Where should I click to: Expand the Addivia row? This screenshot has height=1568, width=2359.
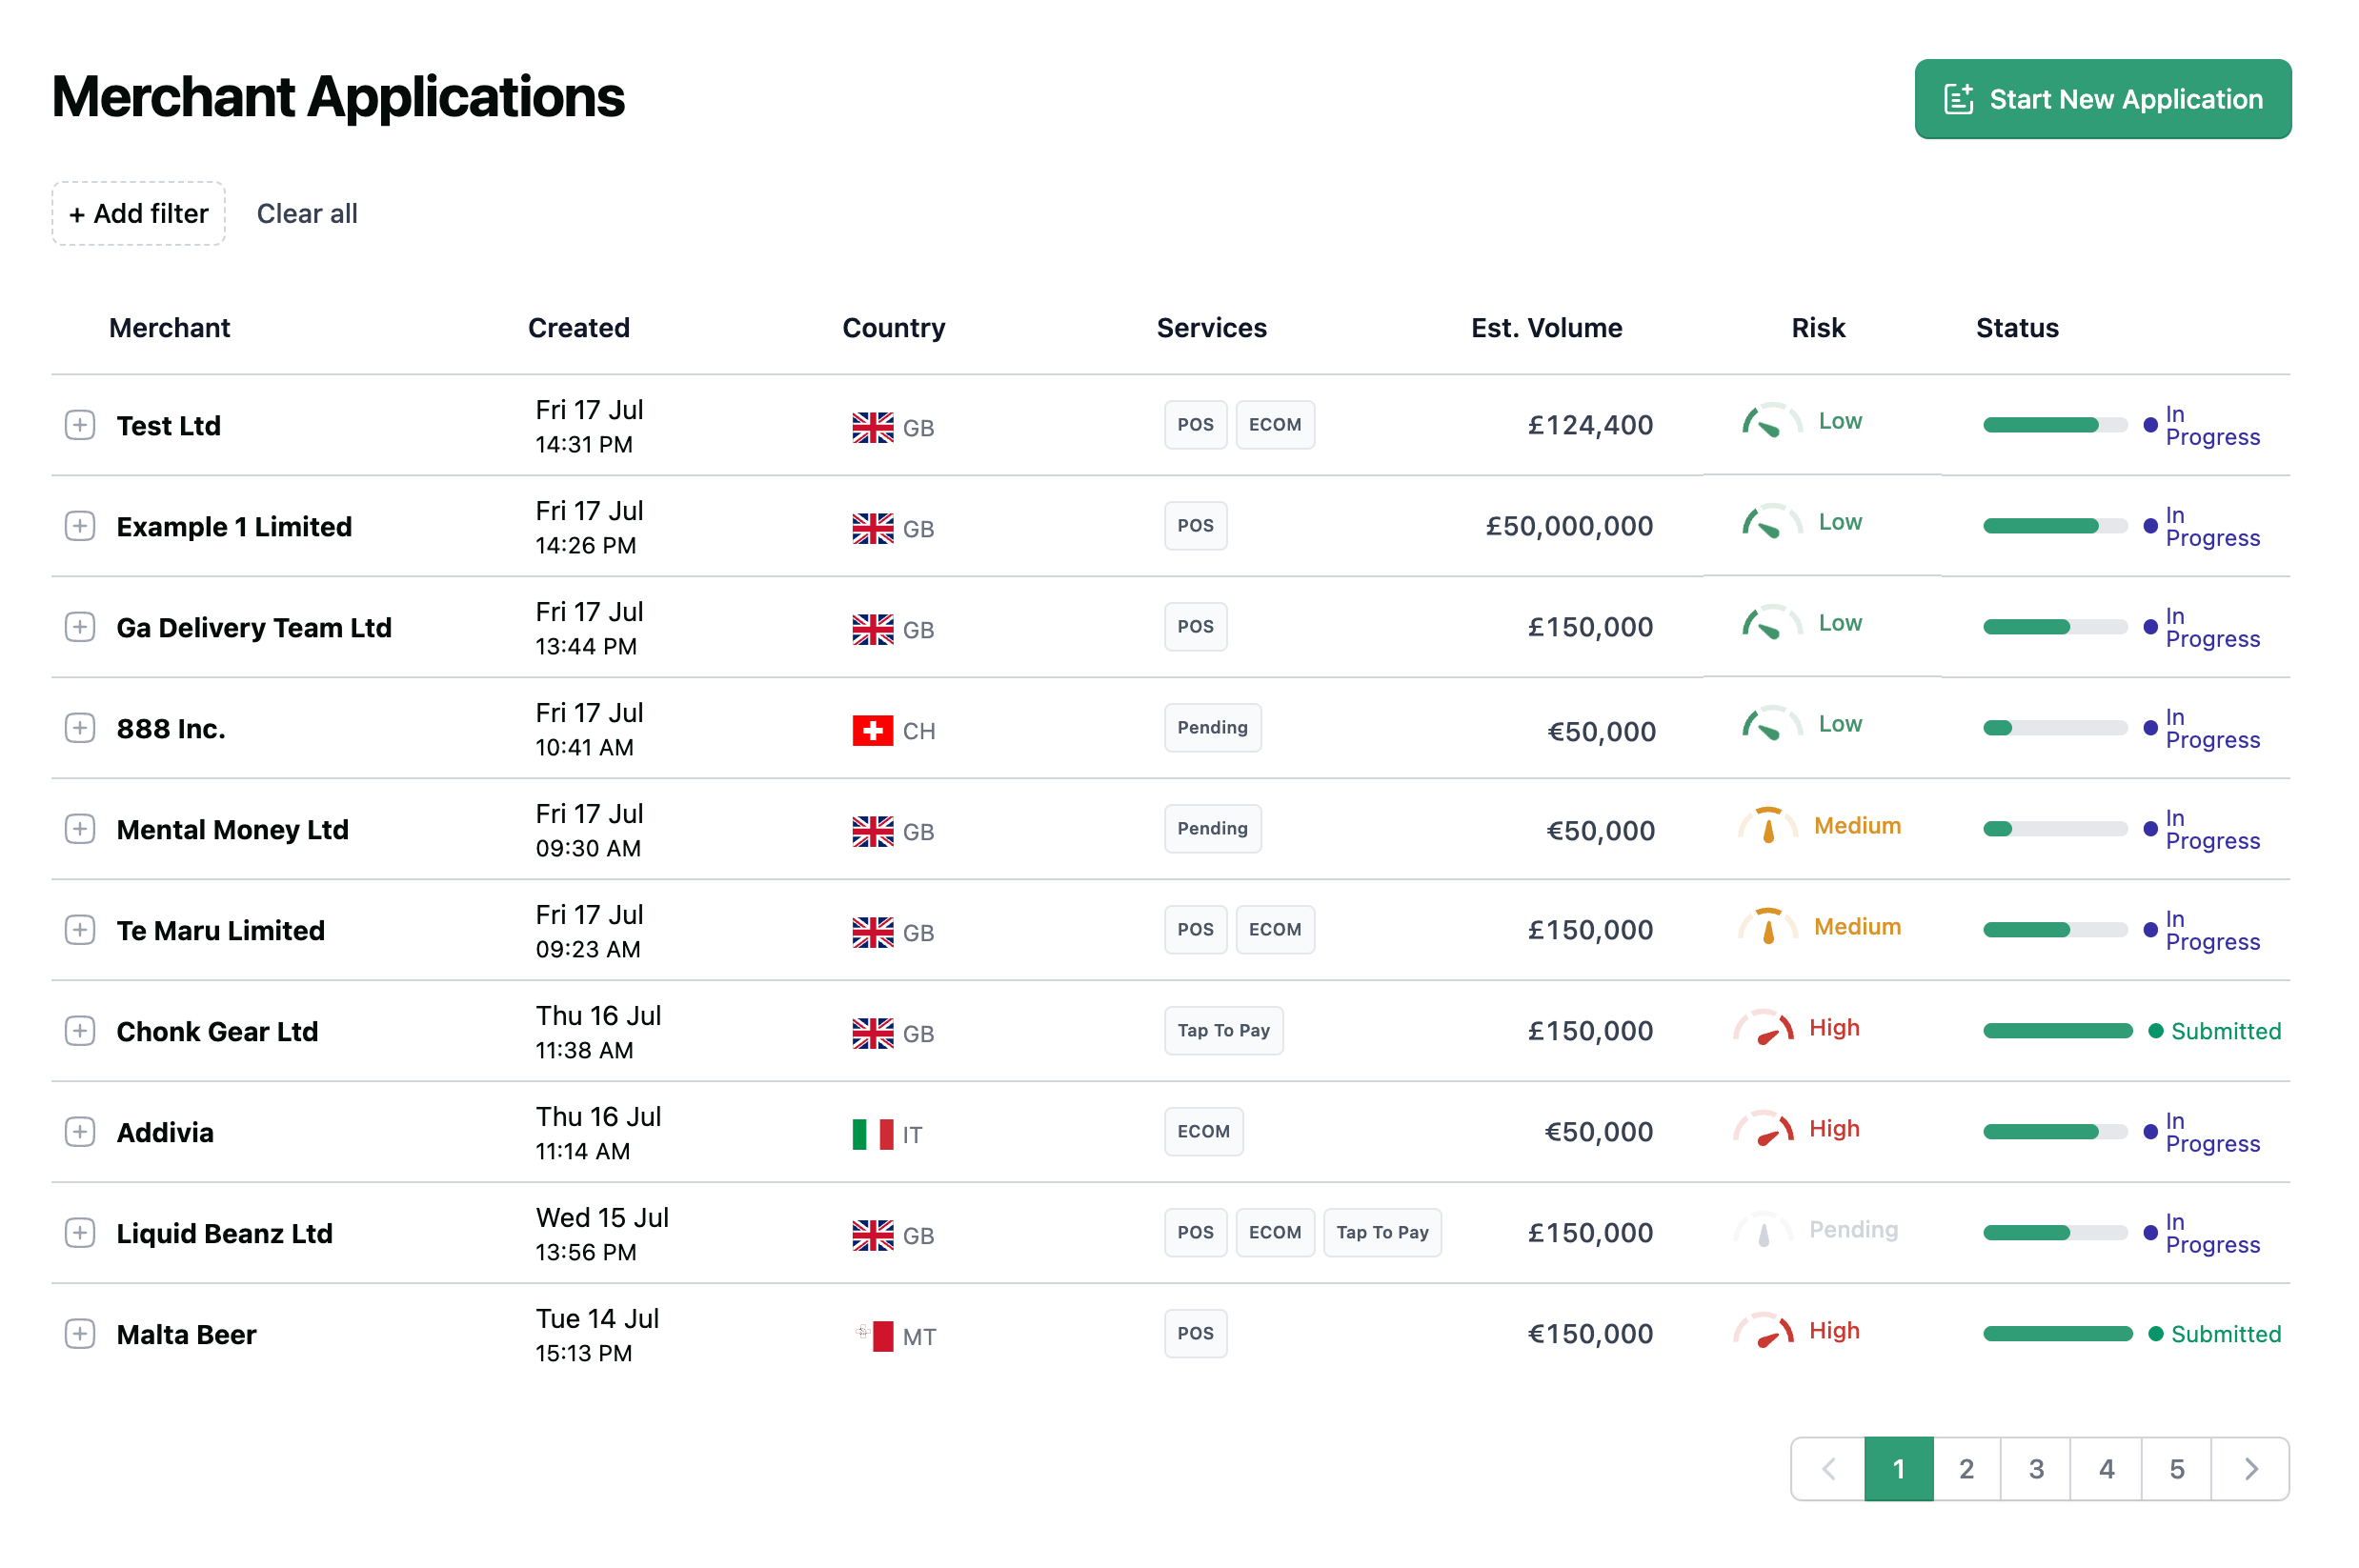tap(80, 1132)
